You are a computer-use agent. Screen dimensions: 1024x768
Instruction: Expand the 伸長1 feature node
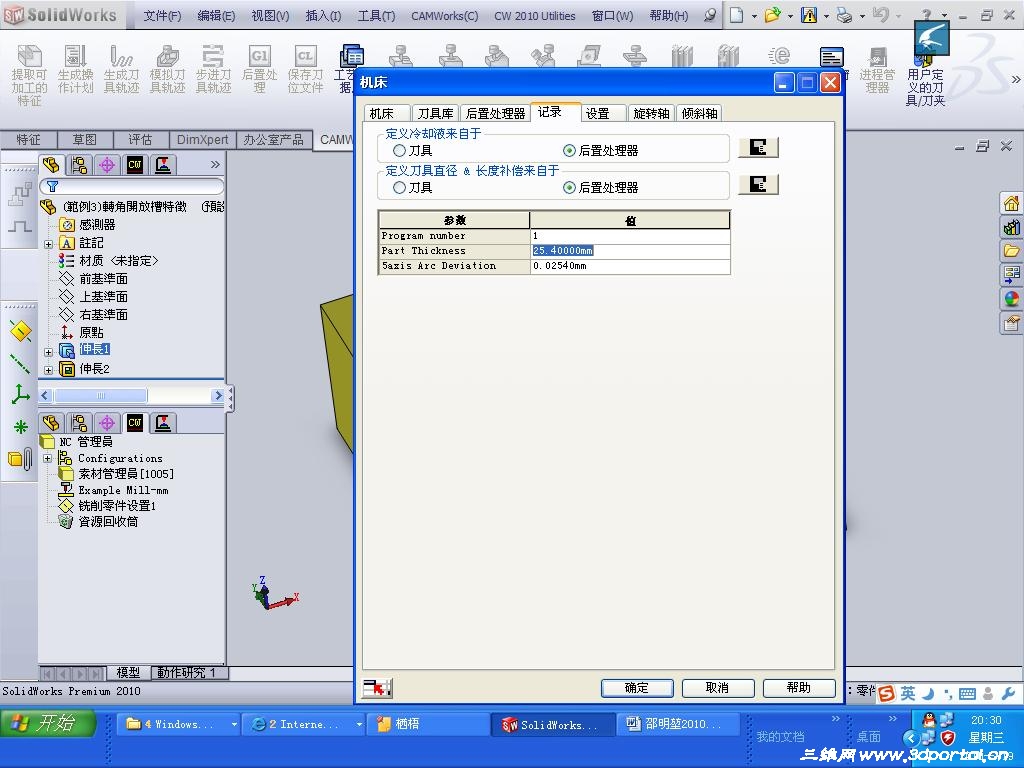pyautogui.click(x=48, y=351)
